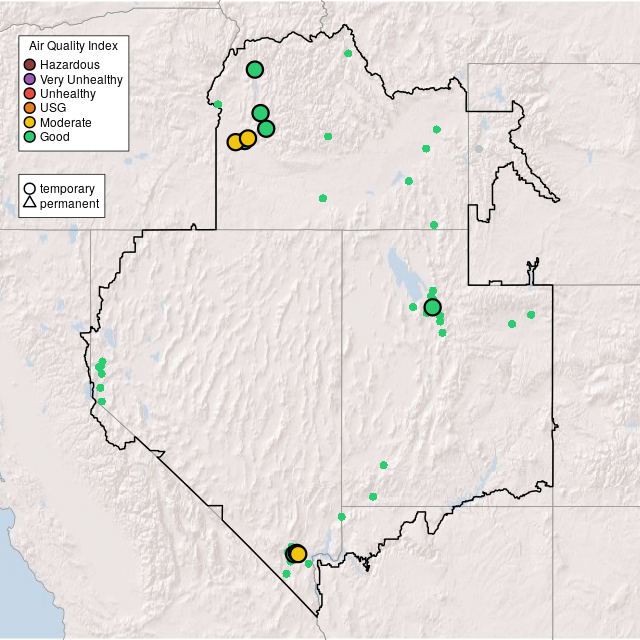Click the Air Quality Index legend title

coord(74,46)
